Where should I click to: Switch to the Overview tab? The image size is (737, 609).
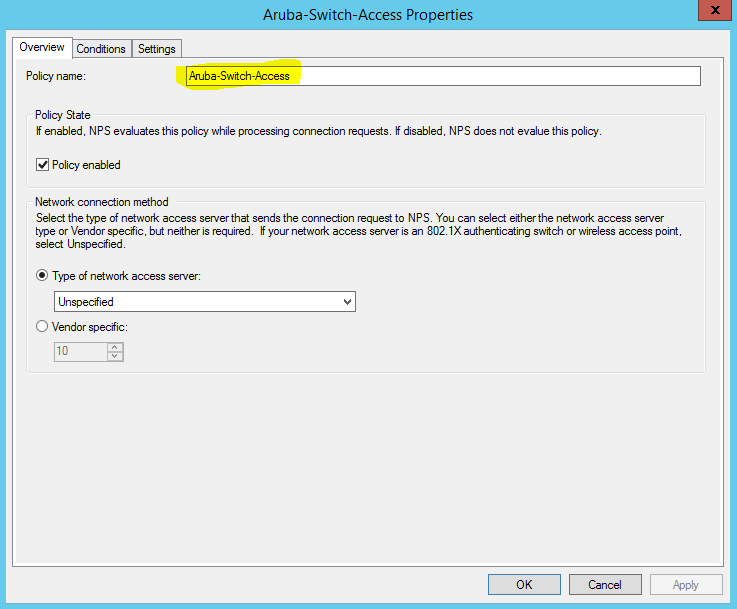(42, 47)
